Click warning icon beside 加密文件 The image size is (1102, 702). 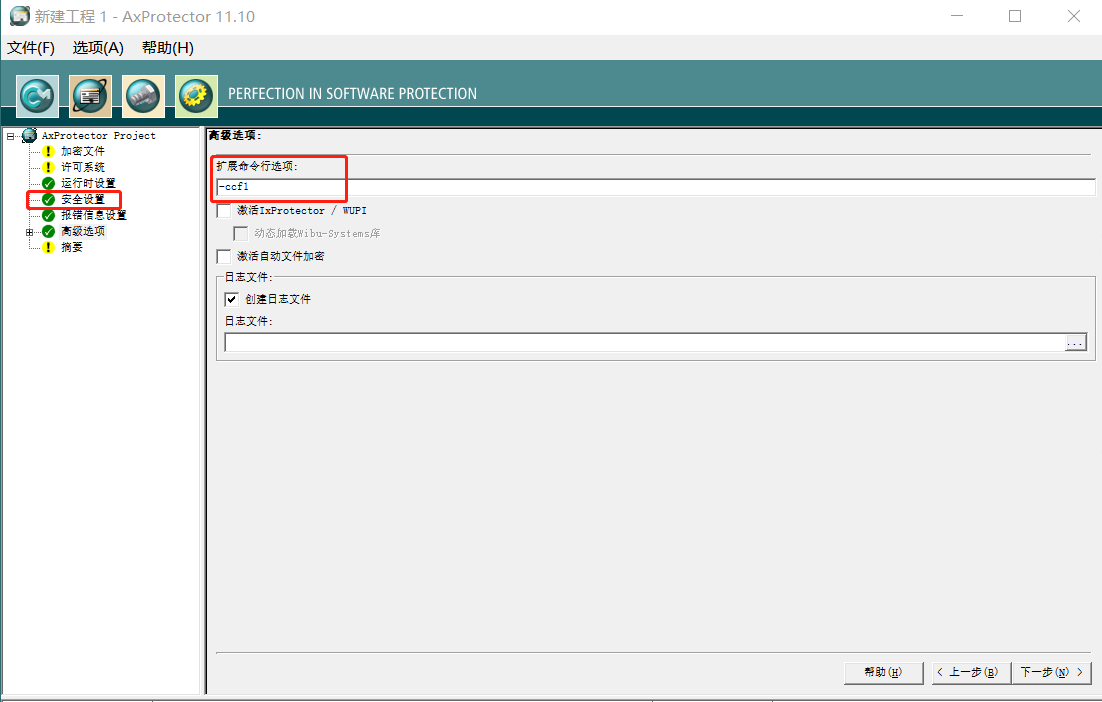48,151
